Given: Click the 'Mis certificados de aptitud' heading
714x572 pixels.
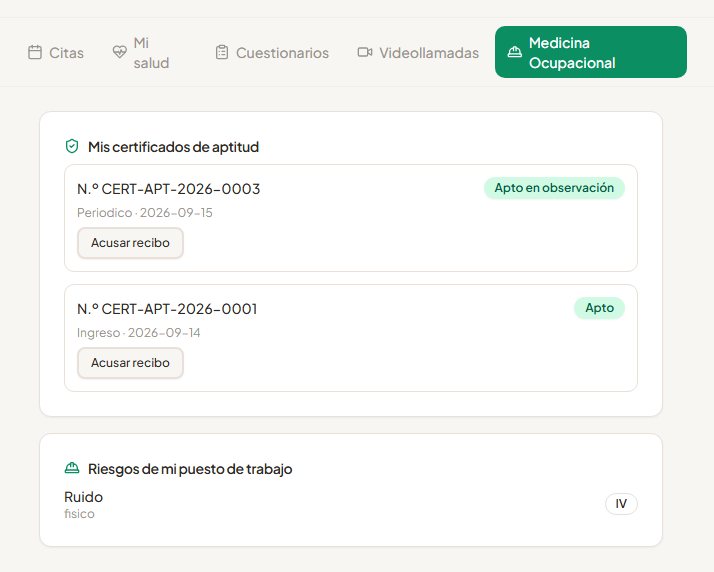Looking at the screenshot, I should point(173,147).
